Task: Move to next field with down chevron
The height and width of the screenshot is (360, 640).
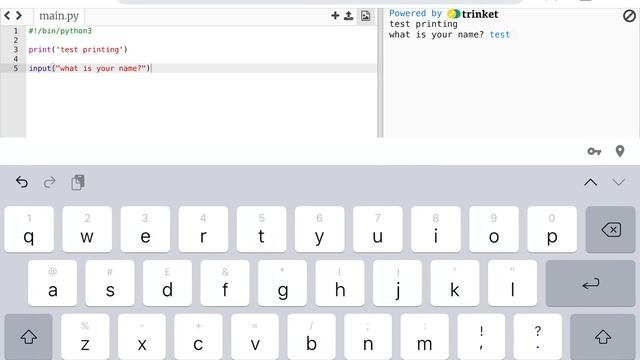Action: tap(619, 182)
